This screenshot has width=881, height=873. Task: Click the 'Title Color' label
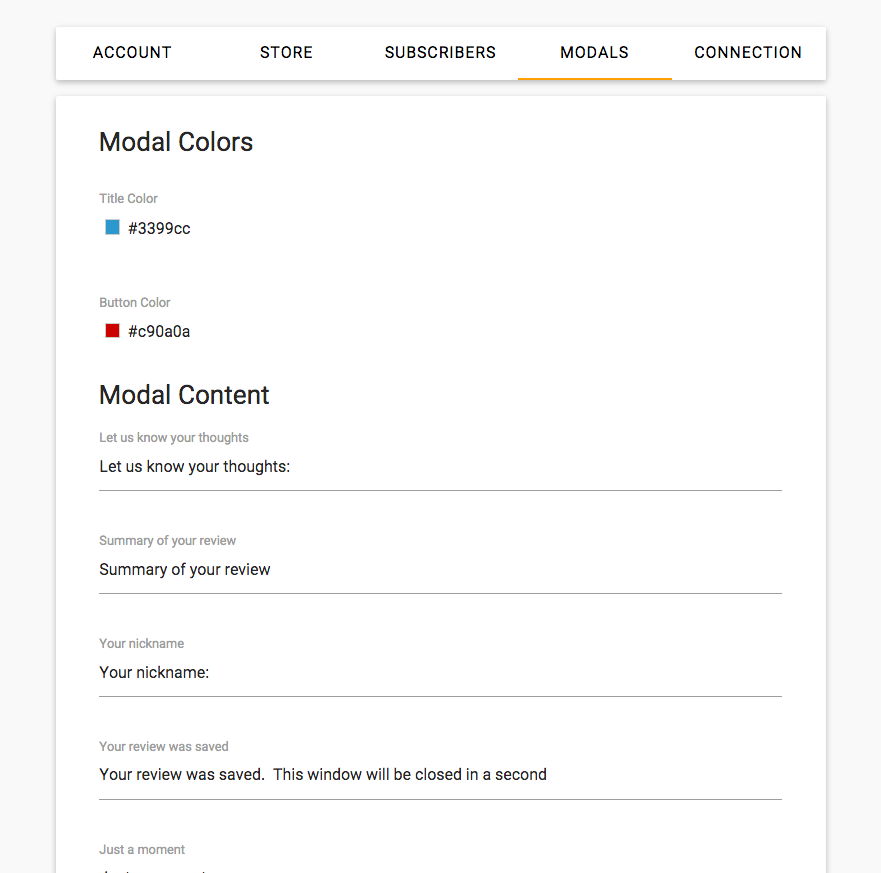[x=128, y=199]
